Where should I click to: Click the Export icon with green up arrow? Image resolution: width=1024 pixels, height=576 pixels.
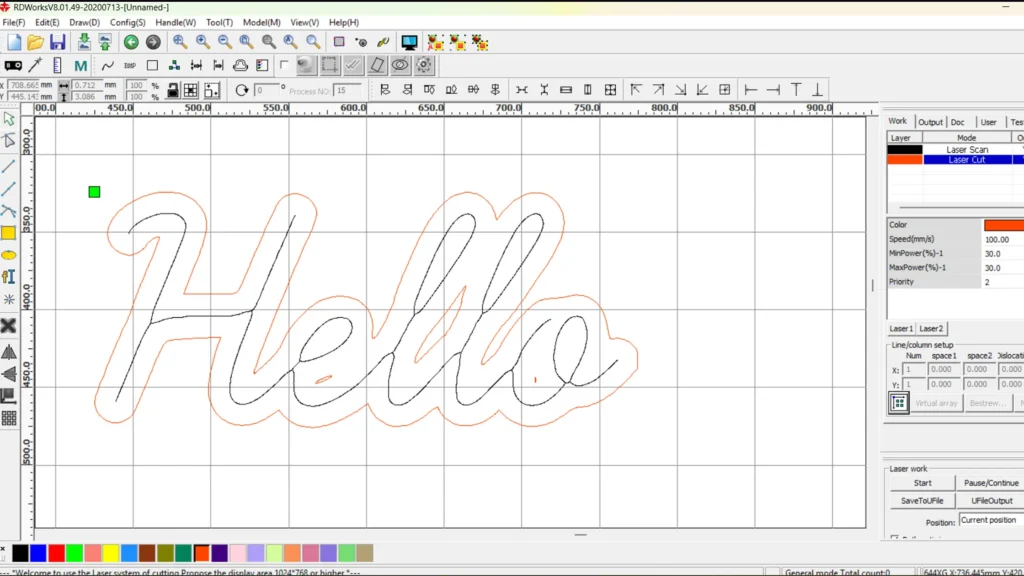(x=105, y=42)
